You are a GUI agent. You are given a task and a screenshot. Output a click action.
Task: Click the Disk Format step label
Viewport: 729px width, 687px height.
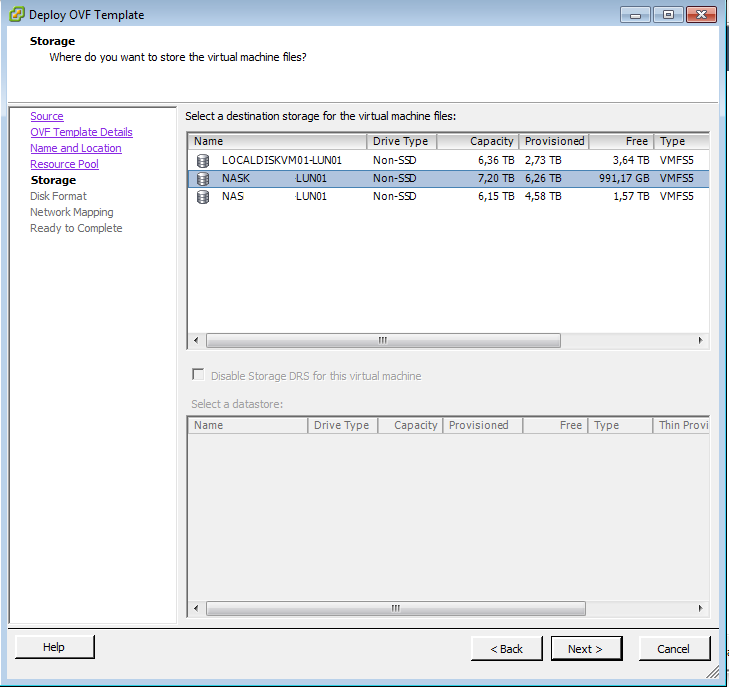coord(59,196)
